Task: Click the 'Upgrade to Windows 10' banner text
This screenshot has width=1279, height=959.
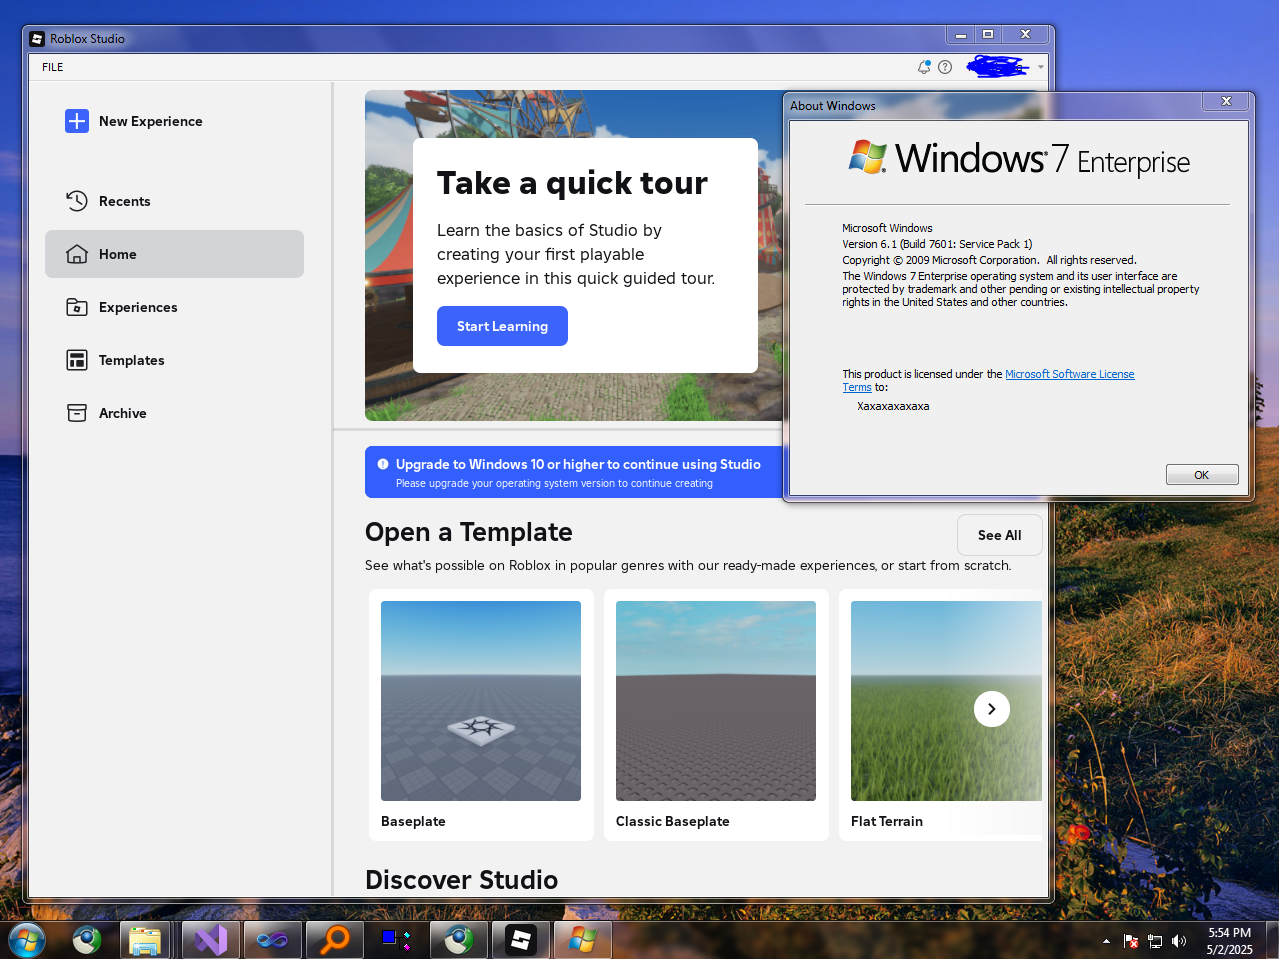Action: [578, 464]
